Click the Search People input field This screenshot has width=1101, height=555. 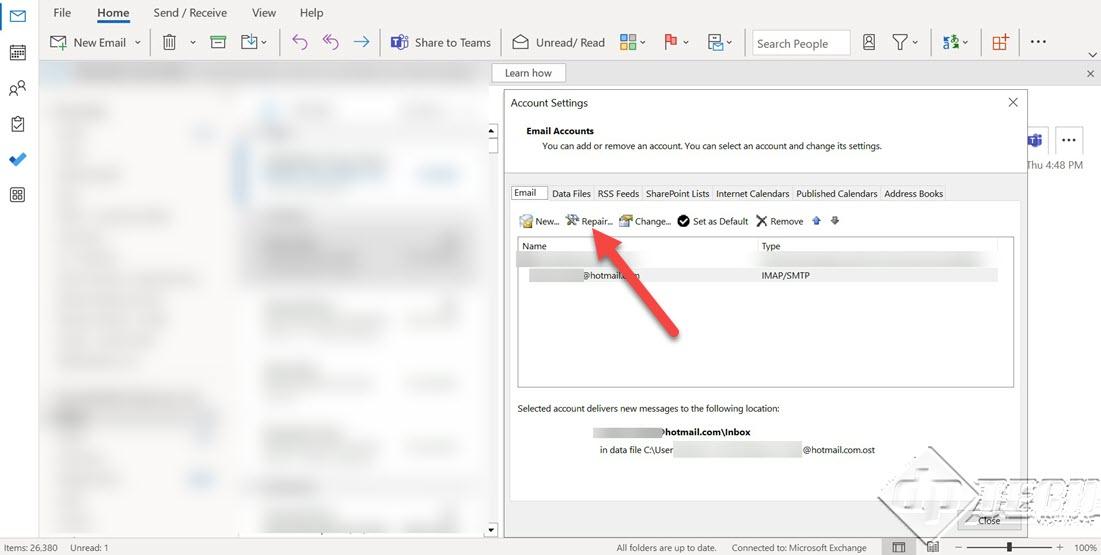pos(801,44)
